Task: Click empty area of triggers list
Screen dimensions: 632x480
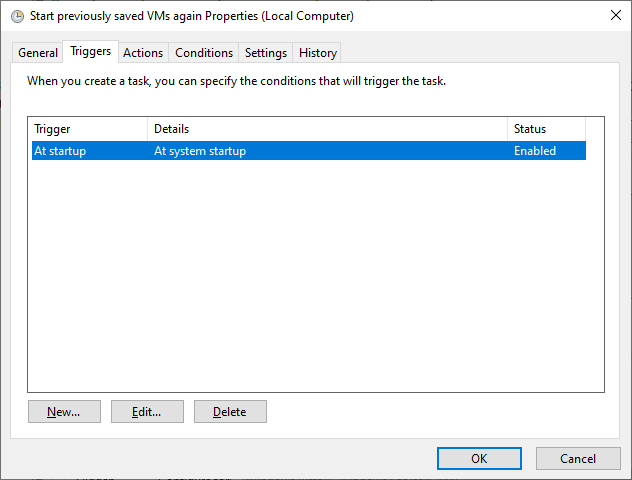Action: (316, 274)
